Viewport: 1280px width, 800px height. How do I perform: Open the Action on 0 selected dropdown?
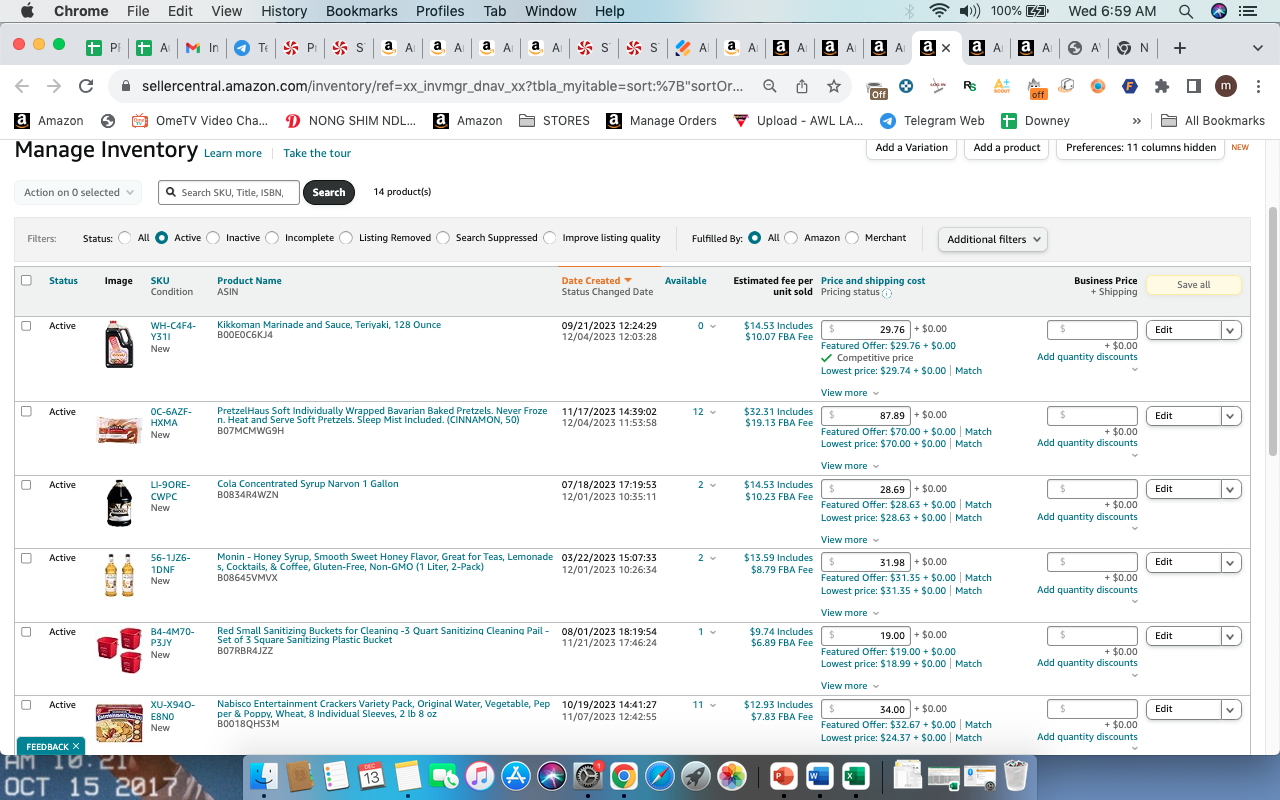[x=78, y=192]
